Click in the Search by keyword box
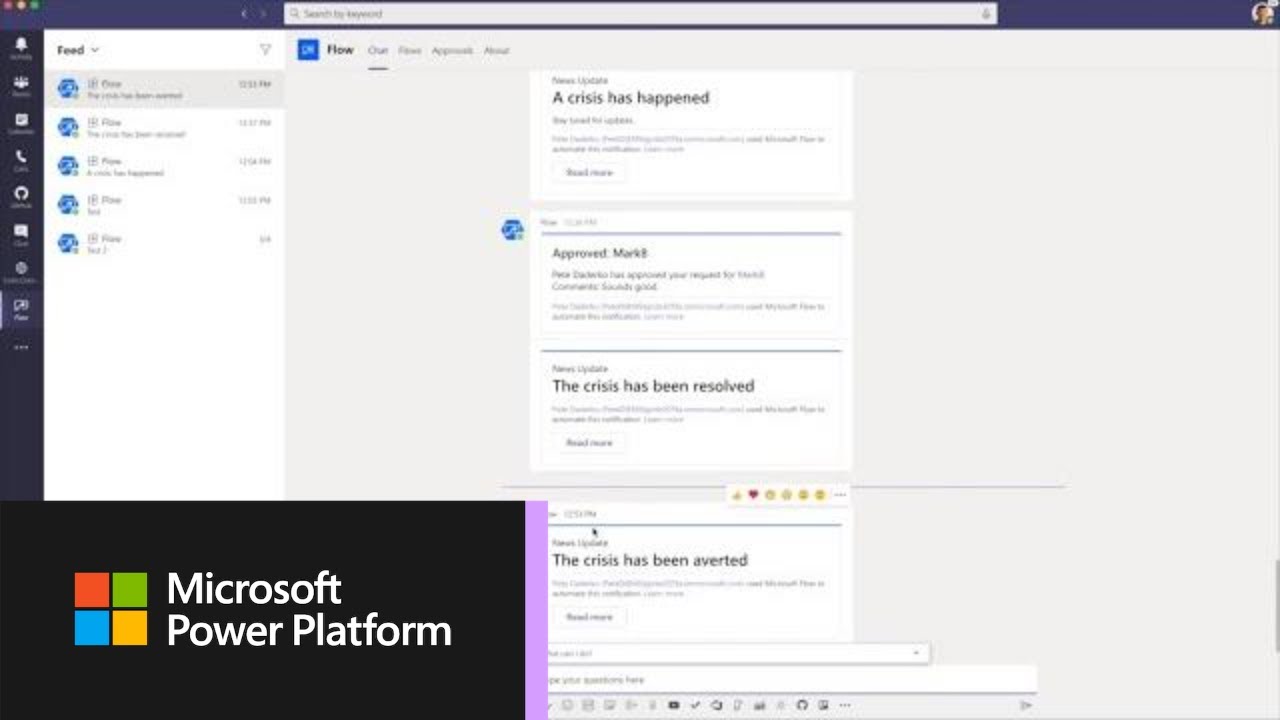This screenshot has width=1280, height=720. pos(640,13)
